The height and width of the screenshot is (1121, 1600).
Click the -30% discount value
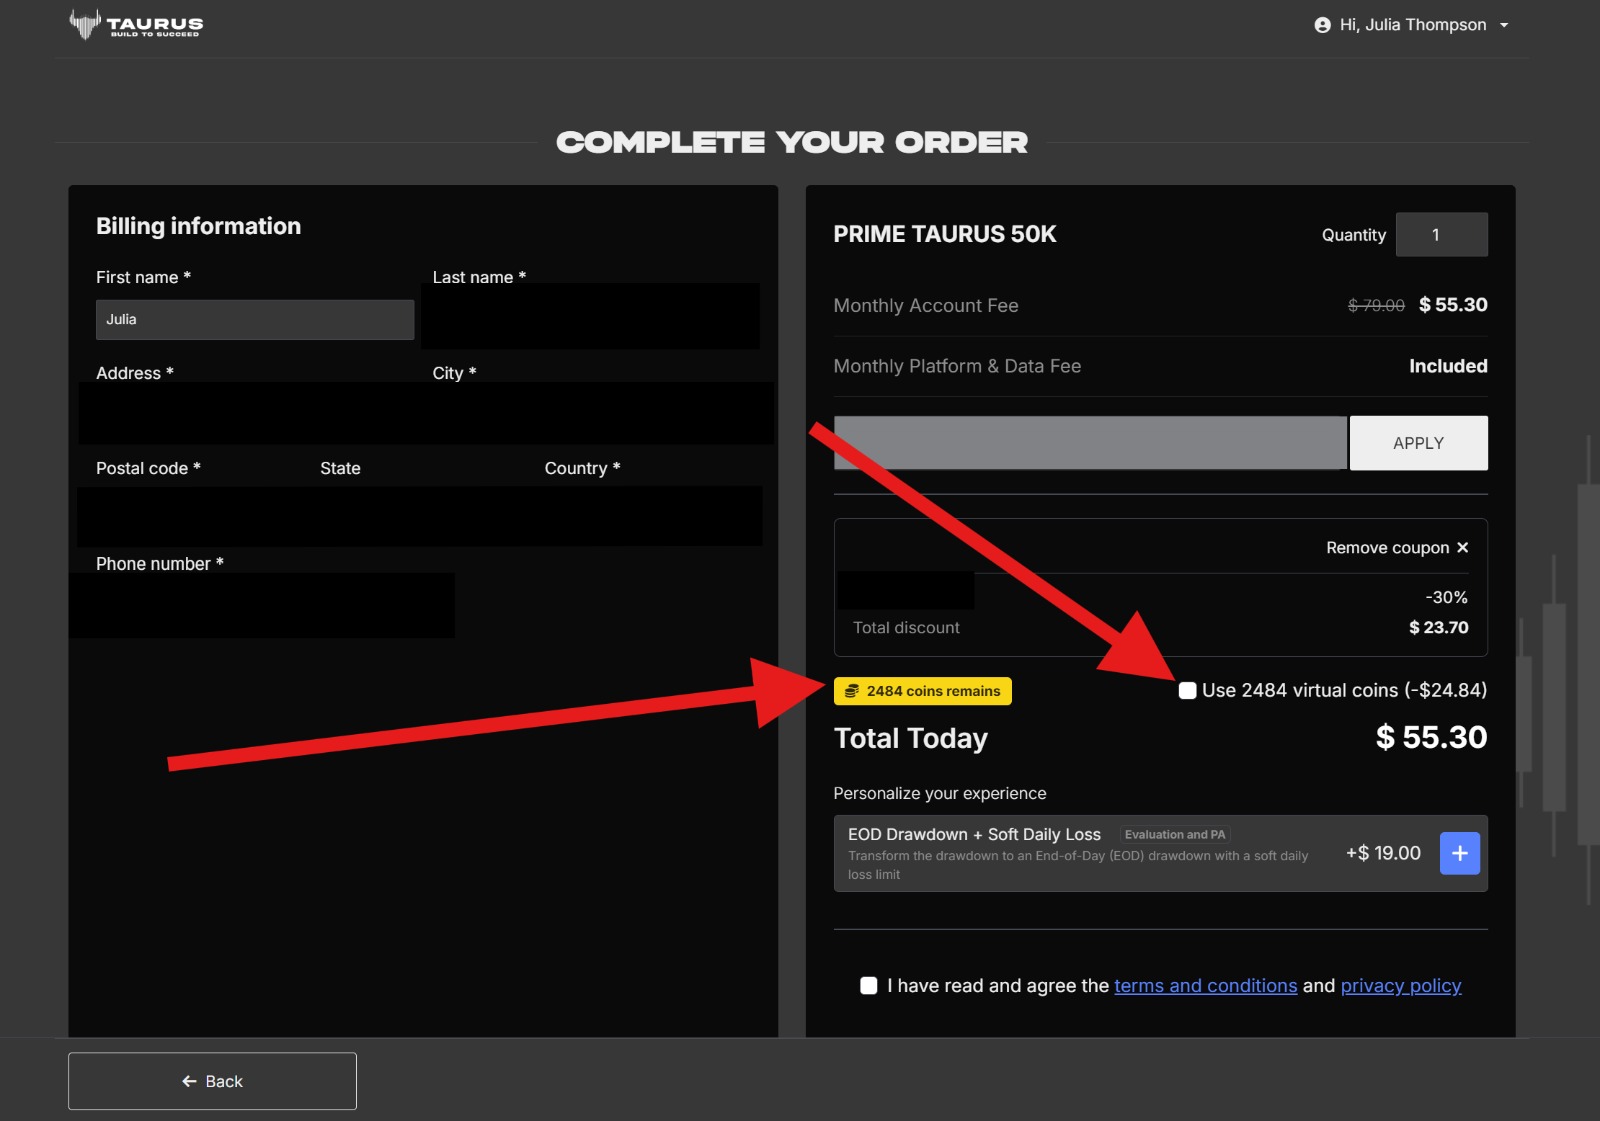(x=1446, y=598)
